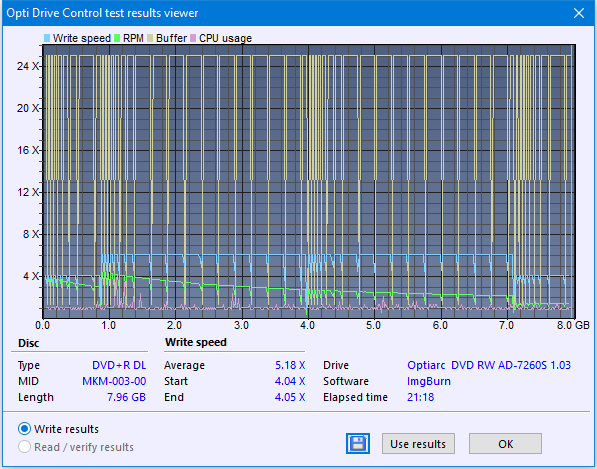This screenshot has width=597, height=469.
Task: Click the Write speed section heading
Action: click(196, 342)
